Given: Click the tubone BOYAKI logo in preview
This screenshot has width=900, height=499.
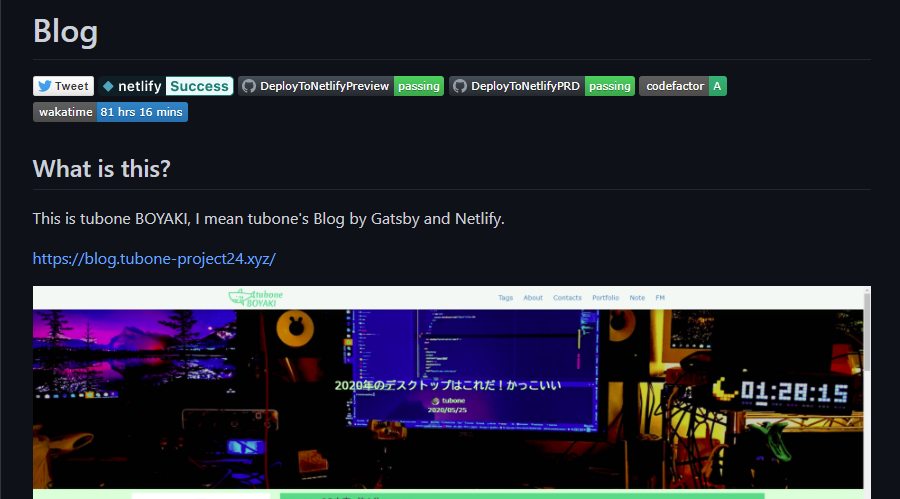Looking at the screenshot, I should (256, 297).
